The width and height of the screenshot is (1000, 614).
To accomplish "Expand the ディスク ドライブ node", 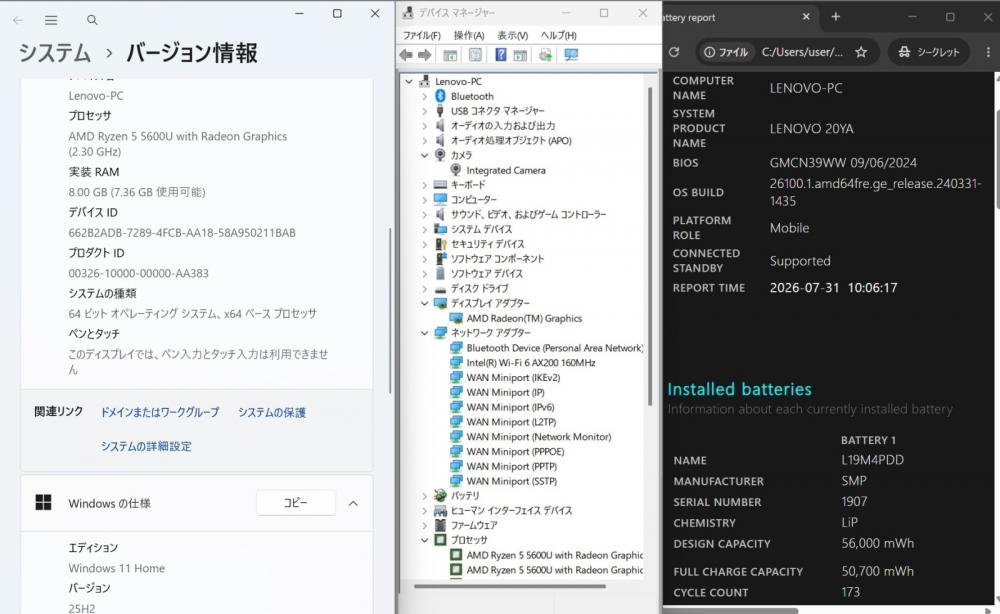I will pyautogui.click(x=425, y=288).
